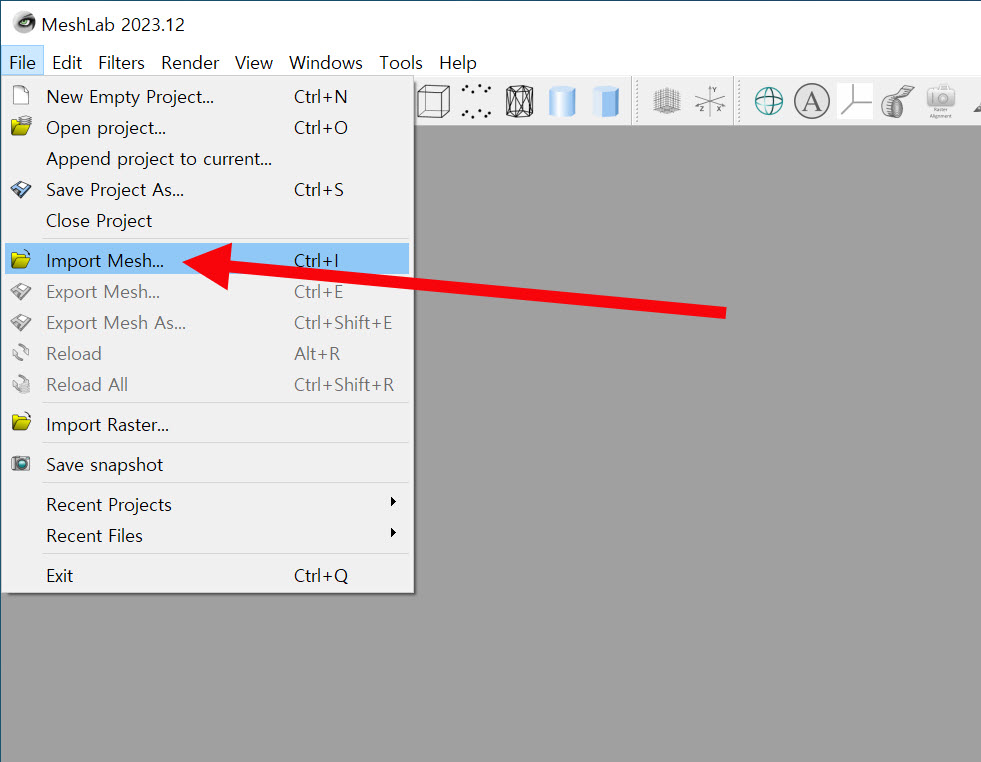Toggle points render mode icon

(x=476, y=101)
